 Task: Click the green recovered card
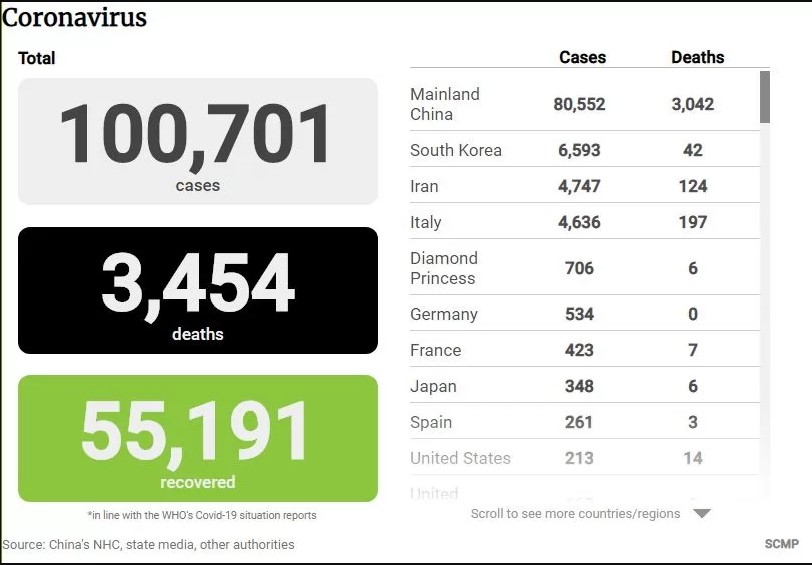point(198,438)
